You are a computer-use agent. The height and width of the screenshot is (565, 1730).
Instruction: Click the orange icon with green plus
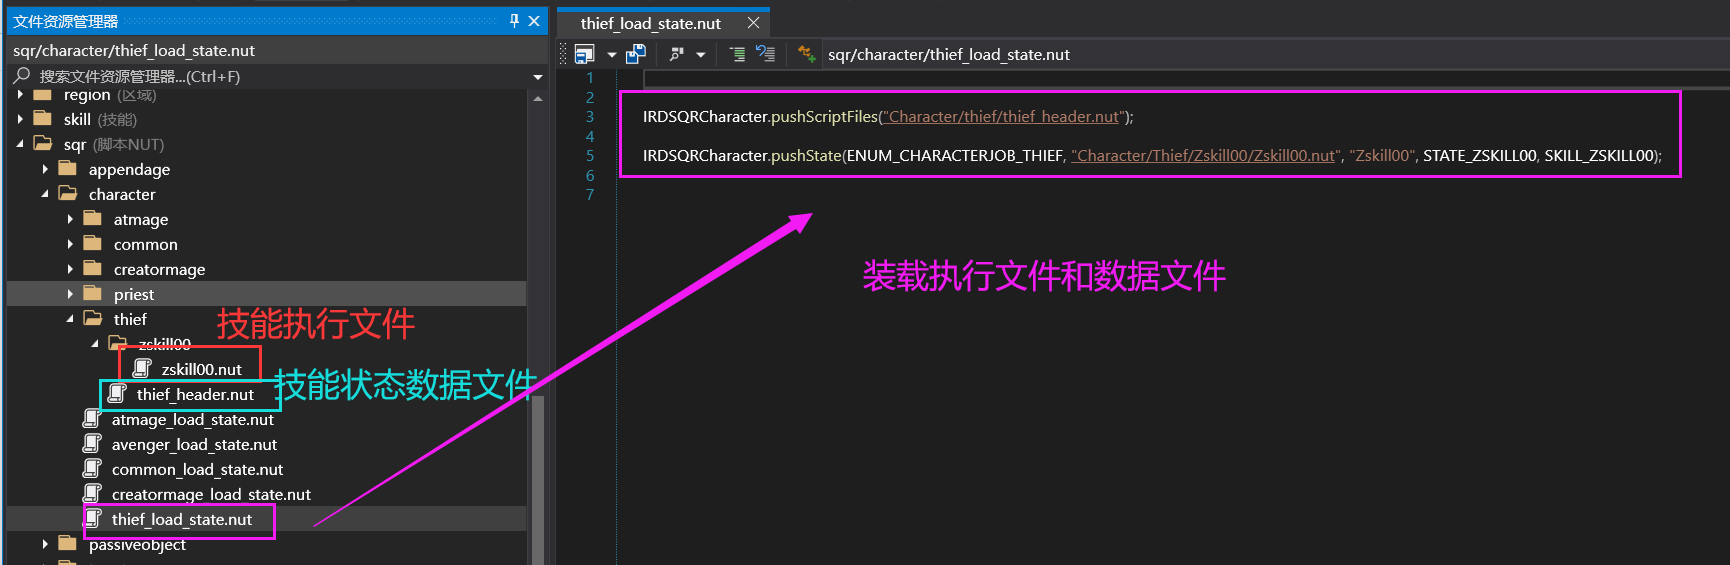tap(807, 54)
